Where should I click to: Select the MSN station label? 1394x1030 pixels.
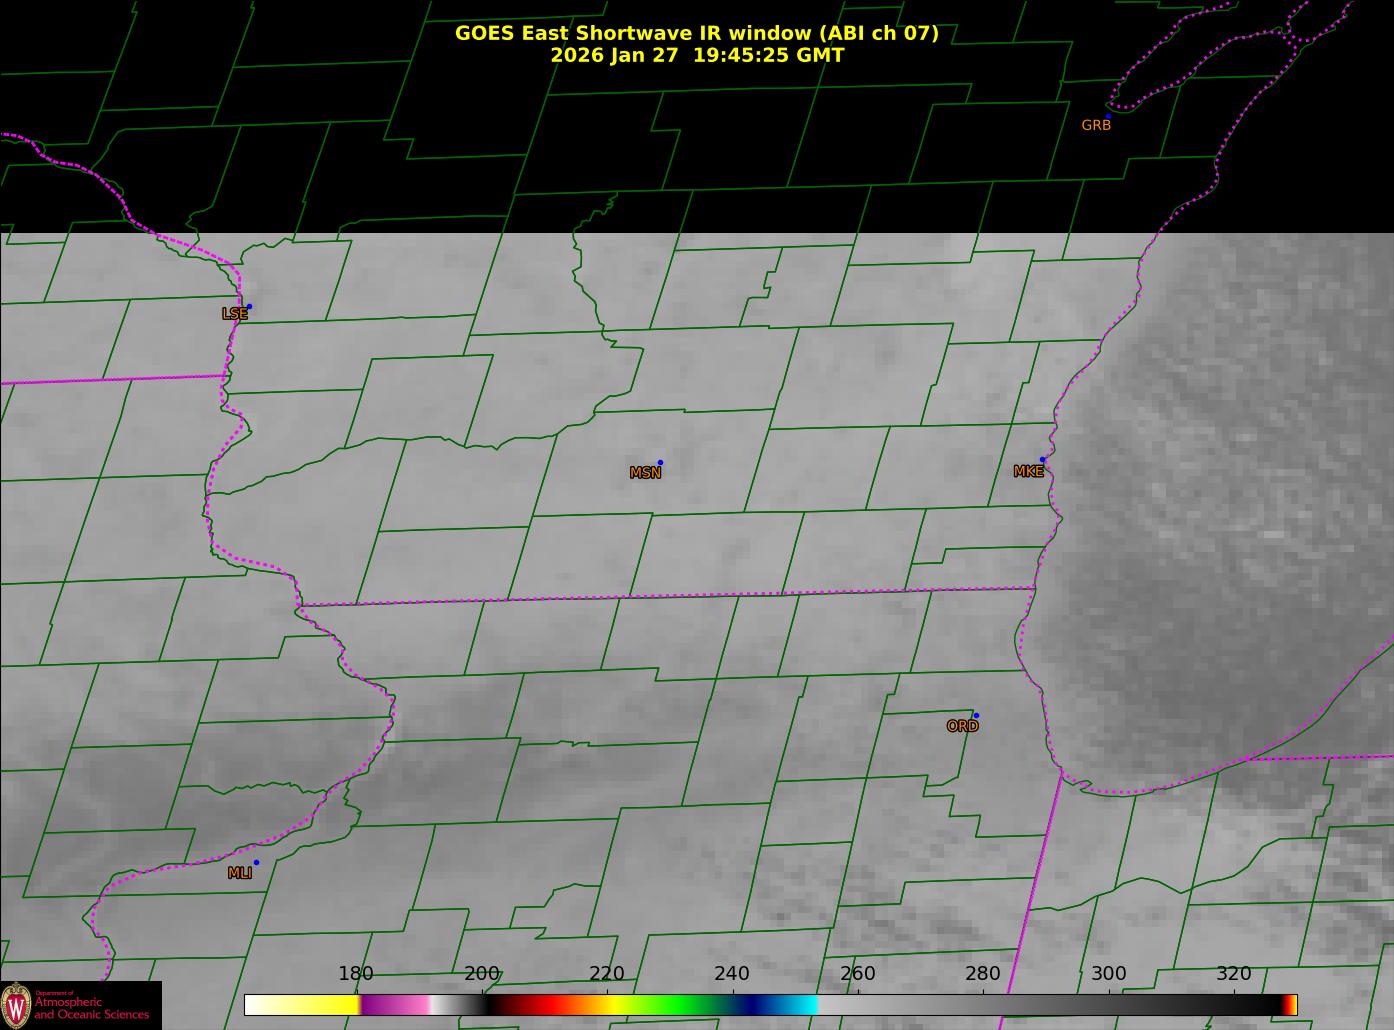point(646,473)
